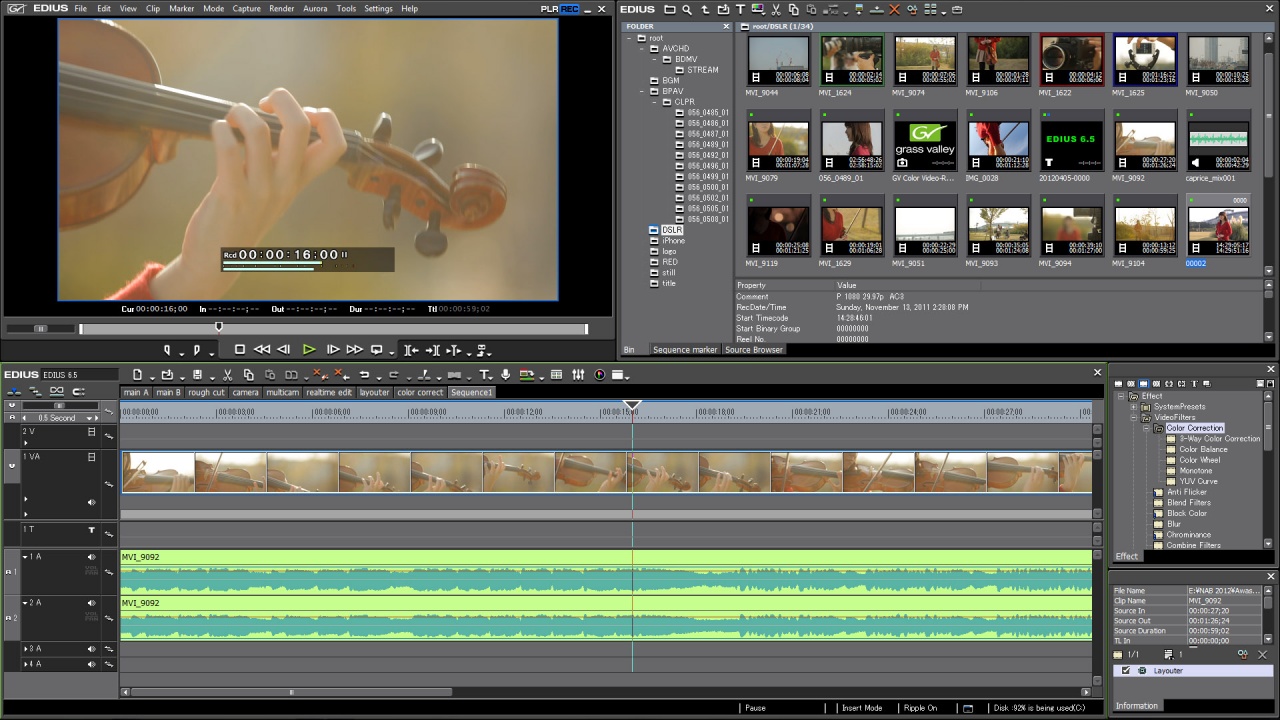Click the vectorscope icon in timeline toolbar
The width and height of the screenshot is (1280, 720).
(x=599, y=375)
